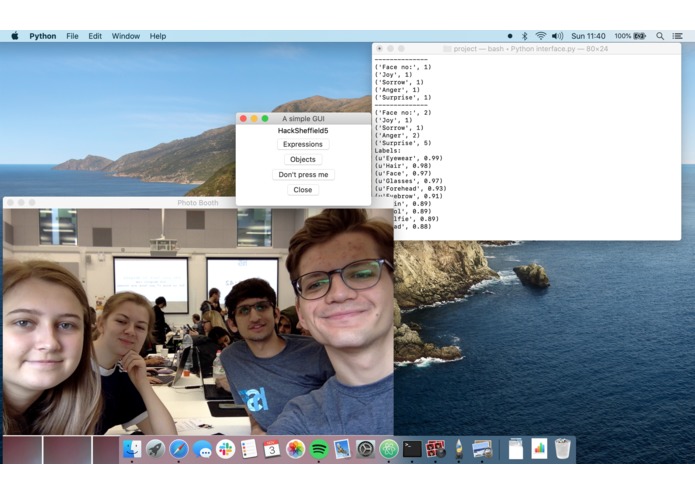Open Calendar from the Dock
Image resolution: width=695 pixels, height=494 pixels.
click(272, 449)
